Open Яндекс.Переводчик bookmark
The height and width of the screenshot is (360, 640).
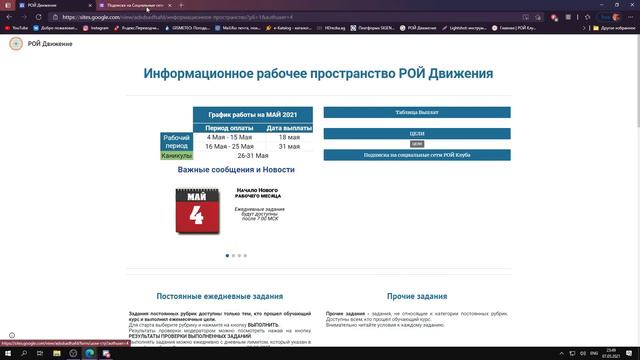136,28
